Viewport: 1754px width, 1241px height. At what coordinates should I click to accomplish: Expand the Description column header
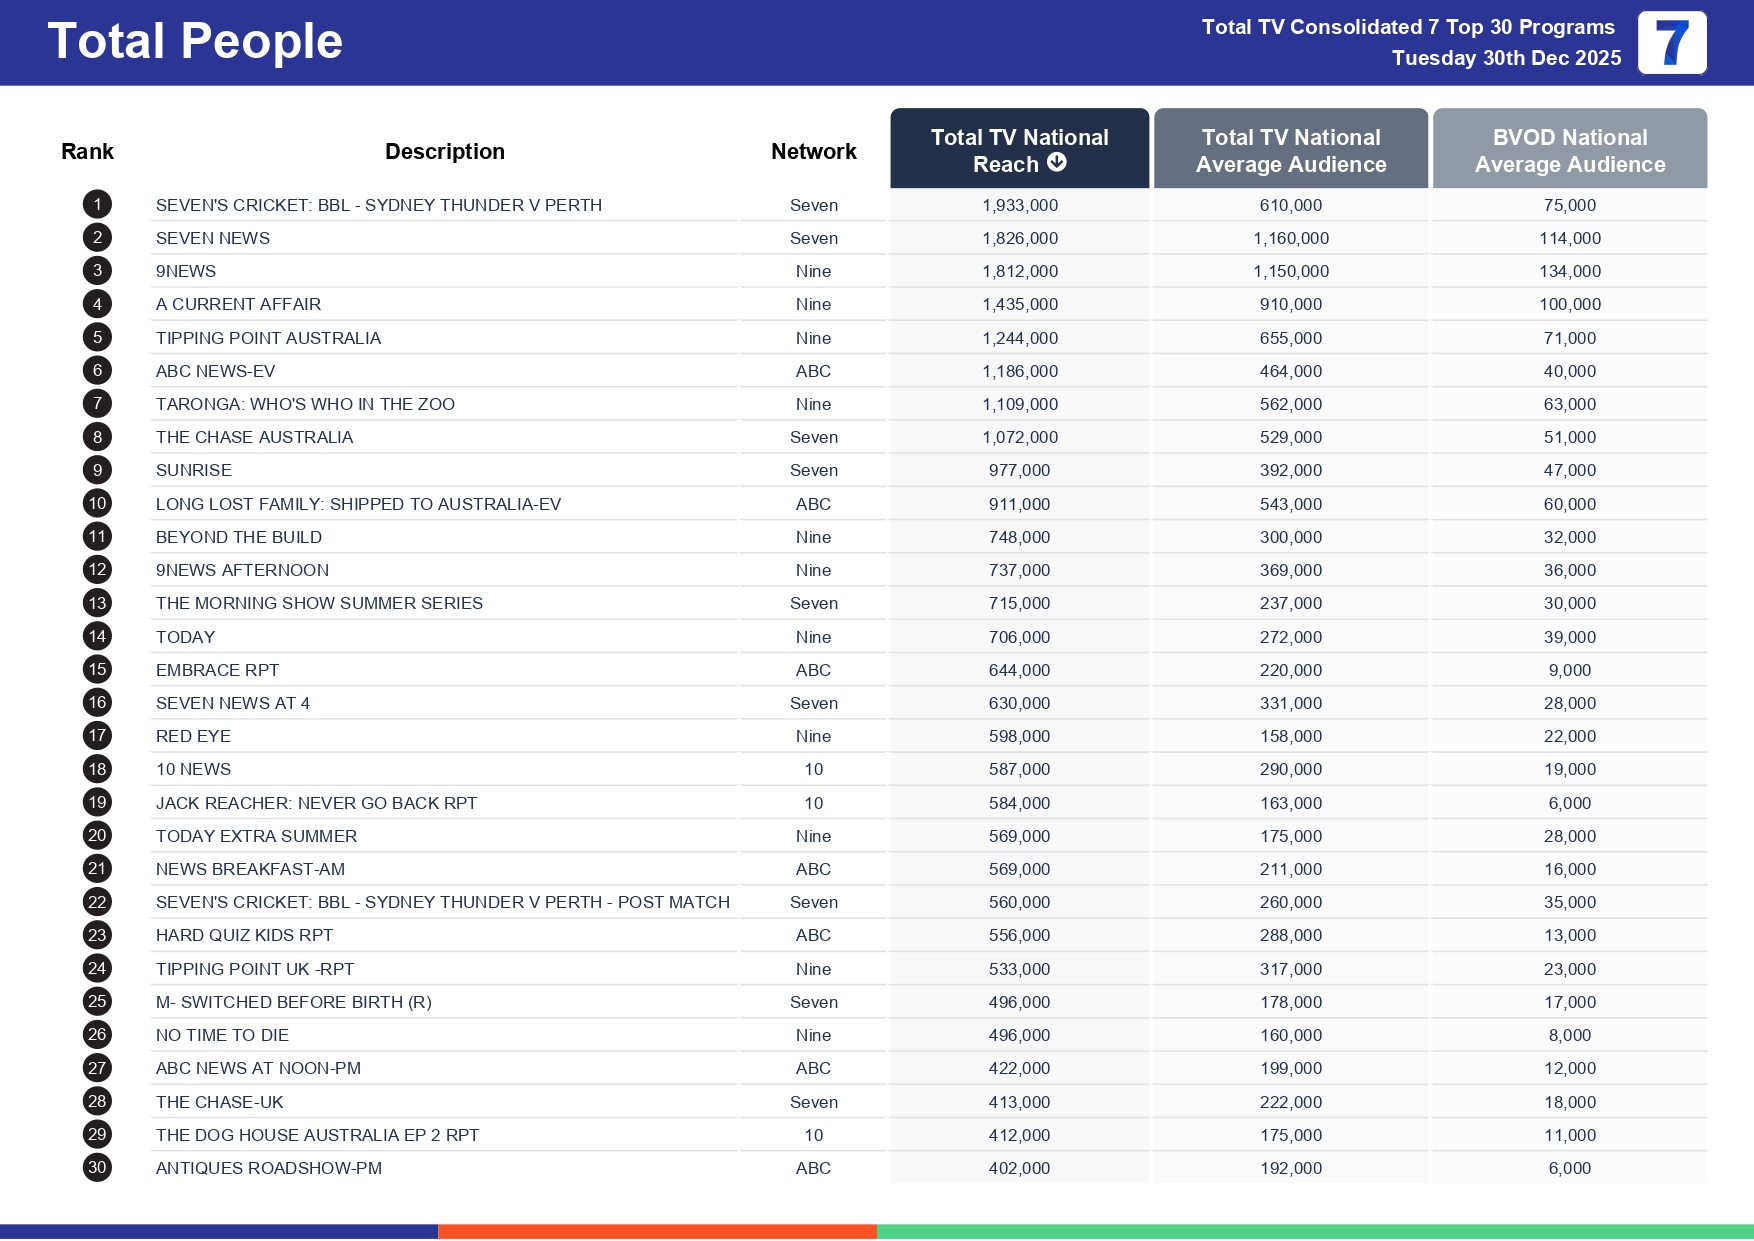pyautogui.click(x=445, y=150)
